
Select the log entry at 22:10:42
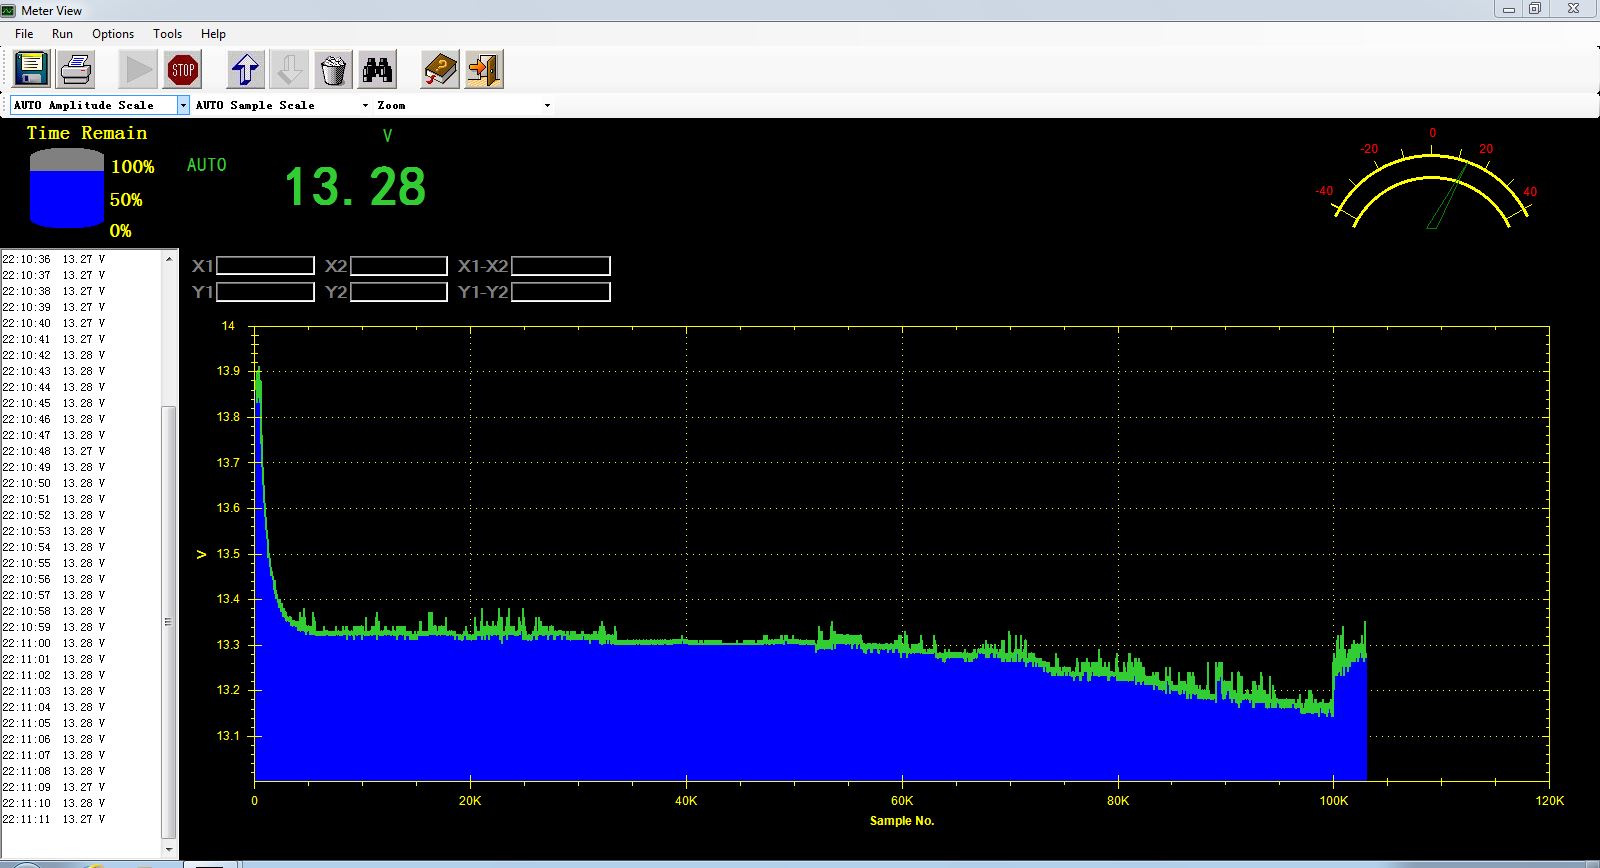point(54,355)
